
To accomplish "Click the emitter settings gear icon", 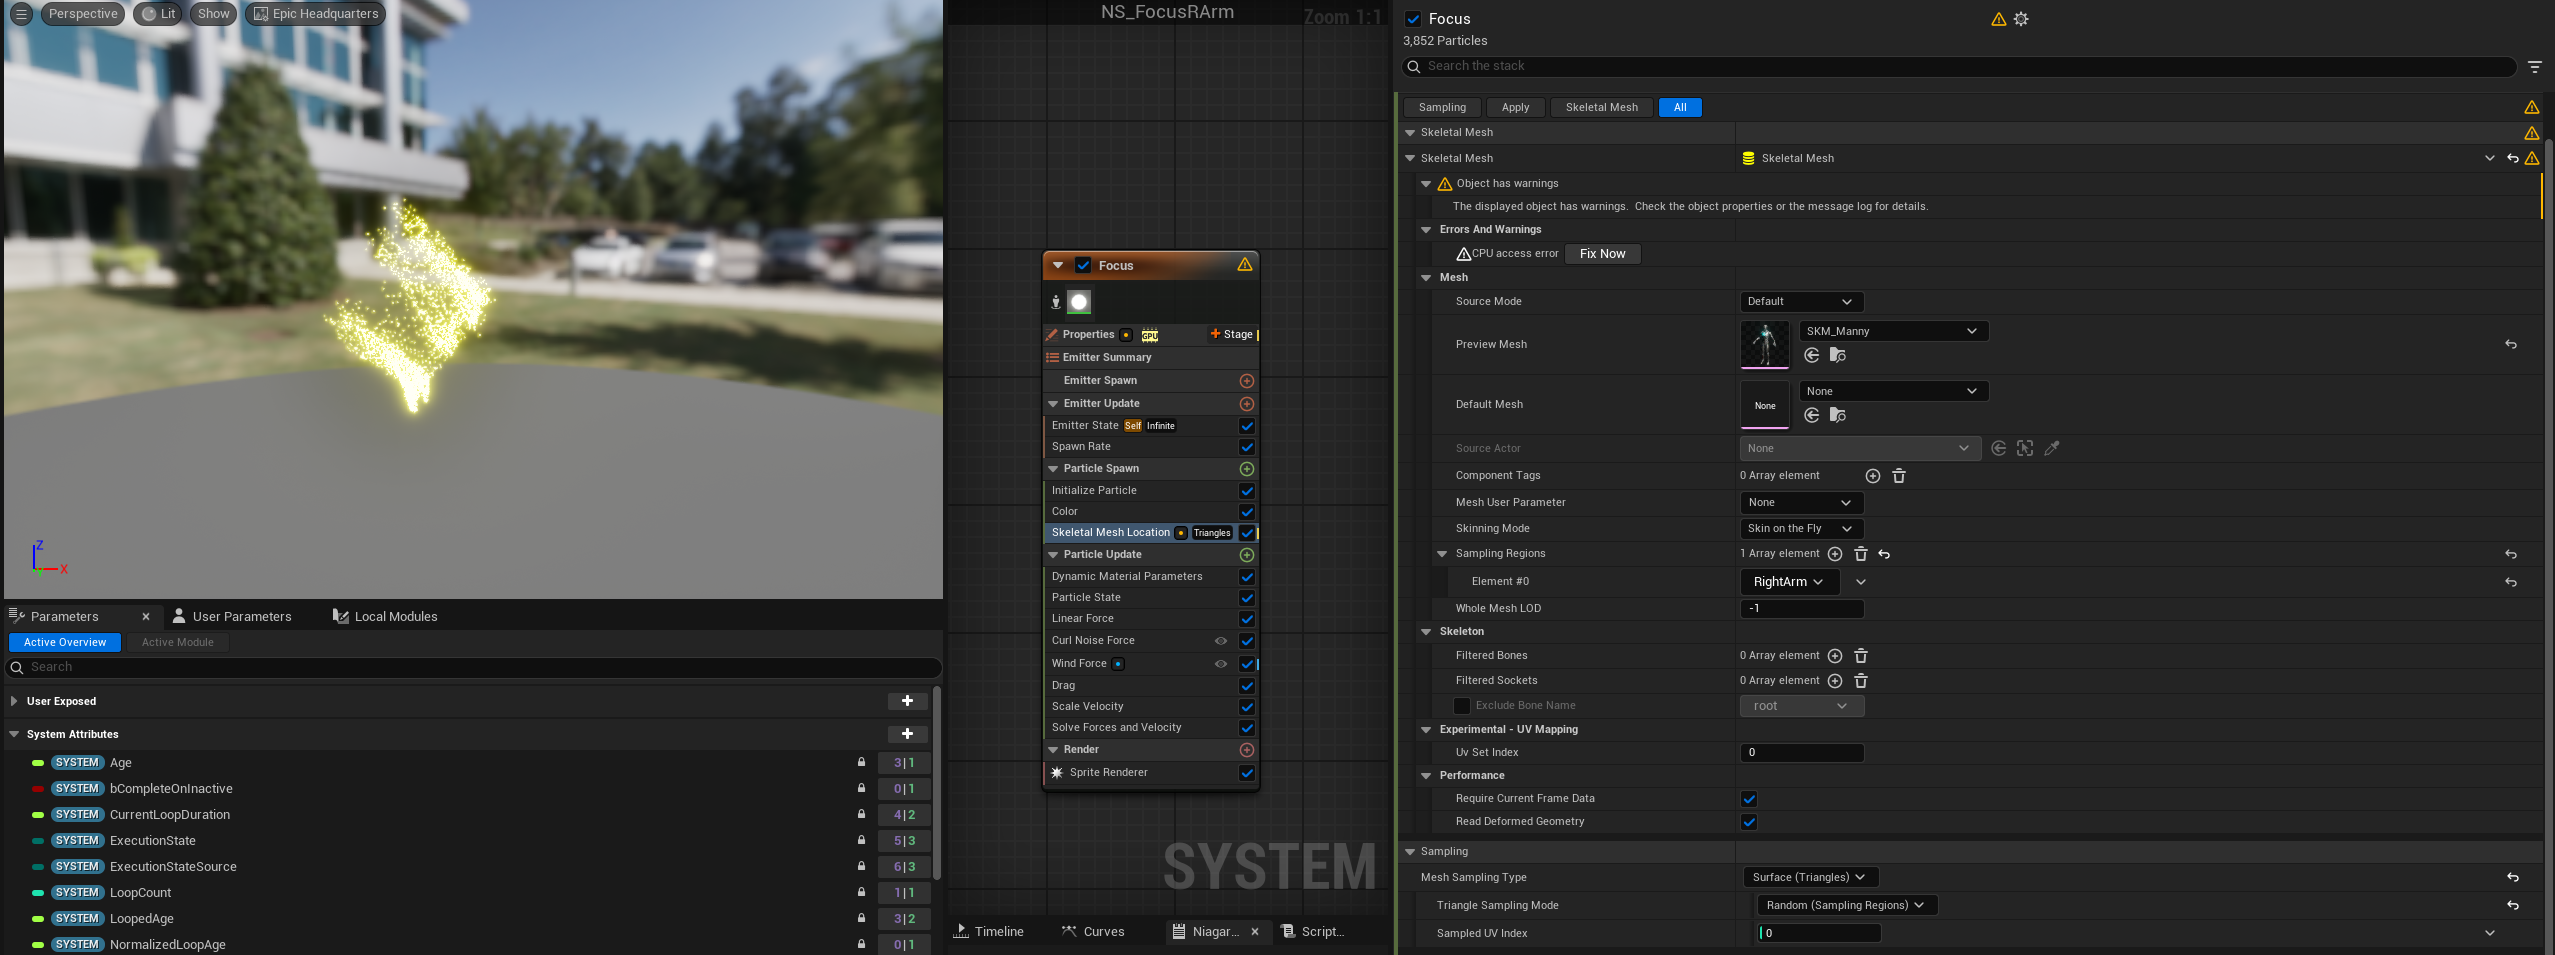I will [x=2021, y=19].
